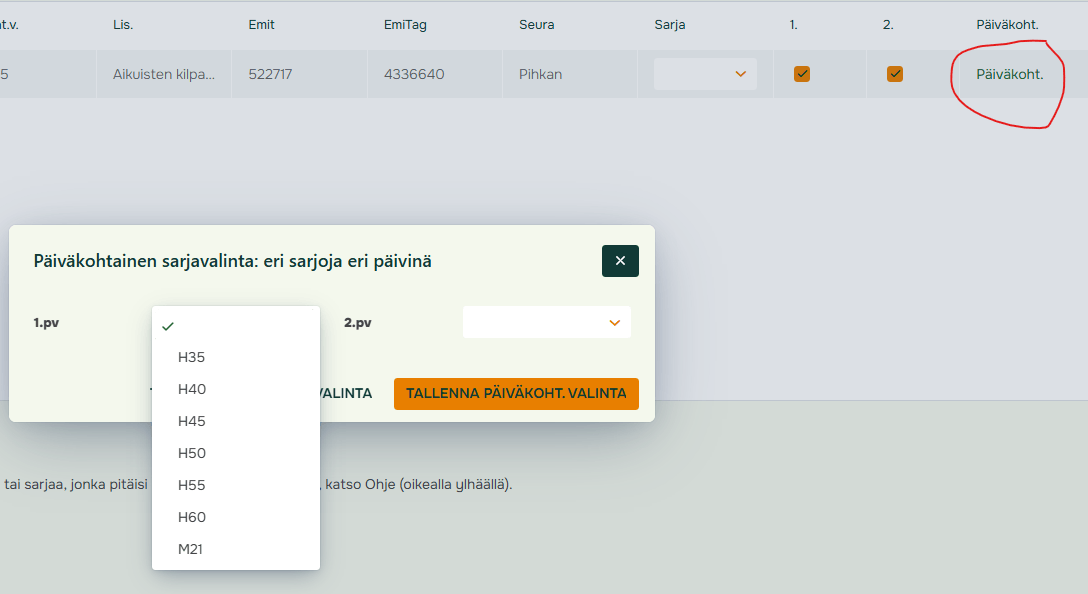
Task: Expand the 2.pv series dropdown
Action: [x=546, y=322]
